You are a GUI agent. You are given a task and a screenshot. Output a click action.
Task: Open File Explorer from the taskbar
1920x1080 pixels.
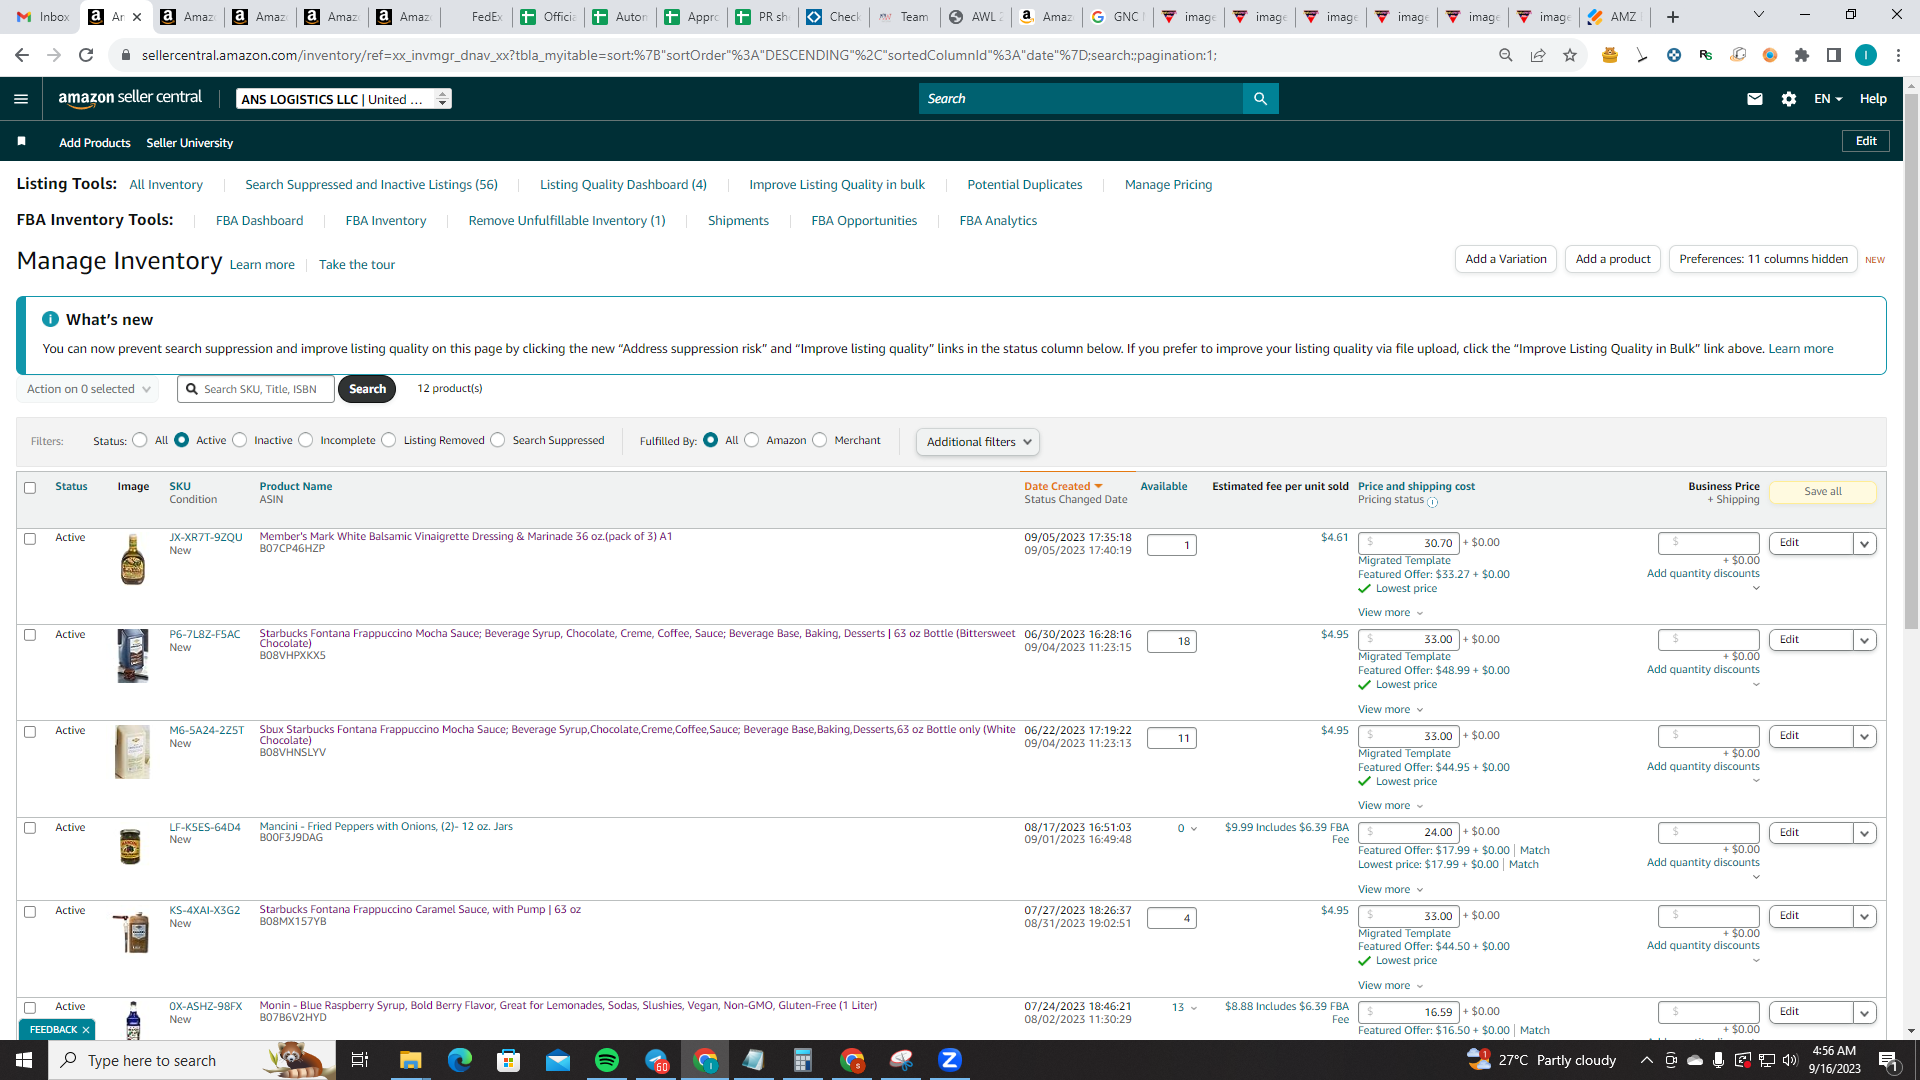[x=411, y=1060]
